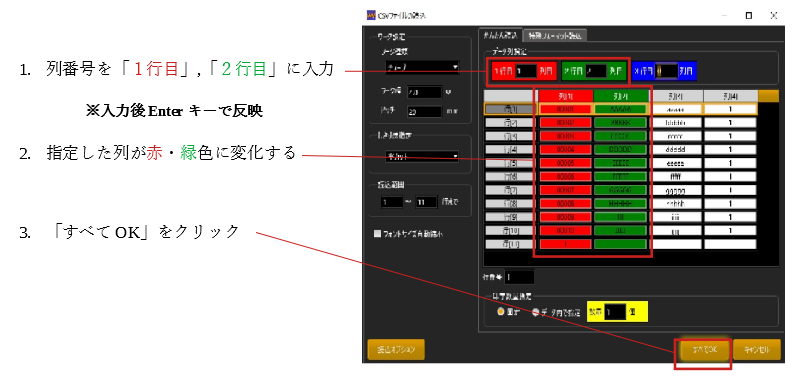Click the app icon in the title bar
This screenshot has width=804, height=377.
pos(371,15)
